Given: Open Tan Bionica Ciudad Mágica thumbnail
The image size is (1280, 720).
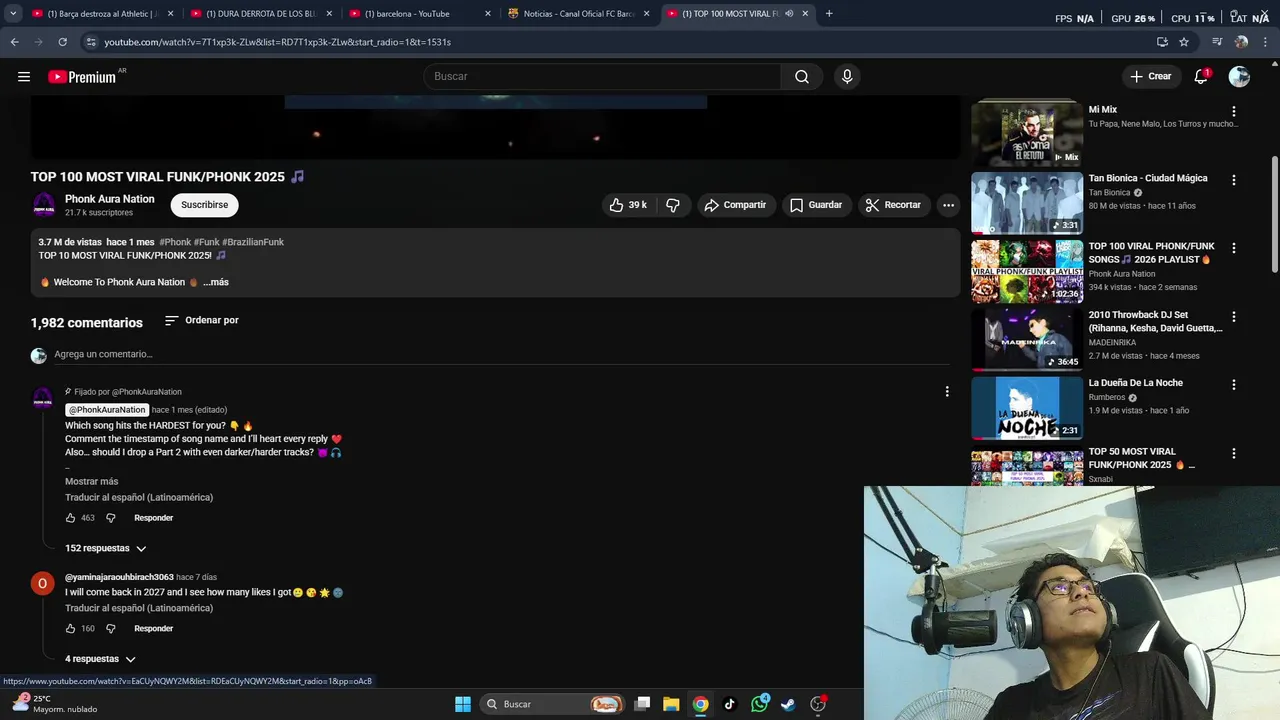Looking at the screenshot, I should point(1027,203).
